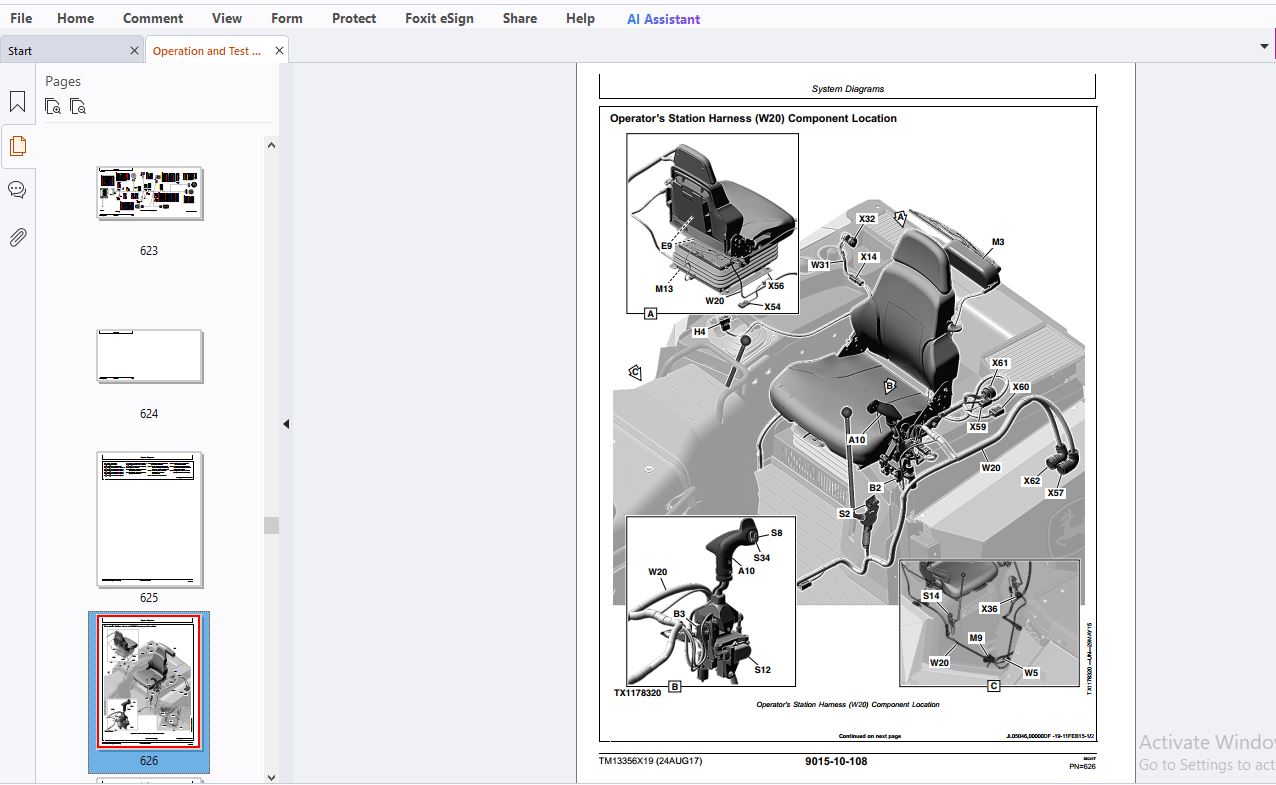Select page 623 thumbnail

coord(150,193)
